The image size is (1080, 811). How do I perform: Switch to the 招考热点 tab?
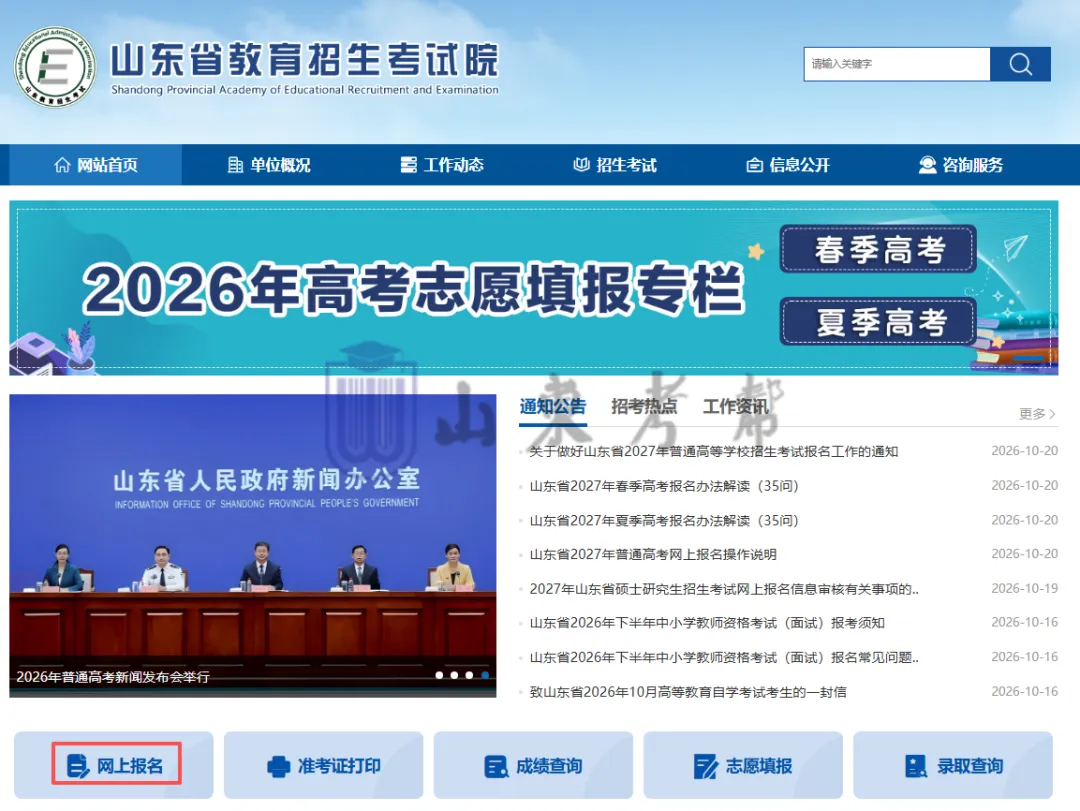[644, 407]
